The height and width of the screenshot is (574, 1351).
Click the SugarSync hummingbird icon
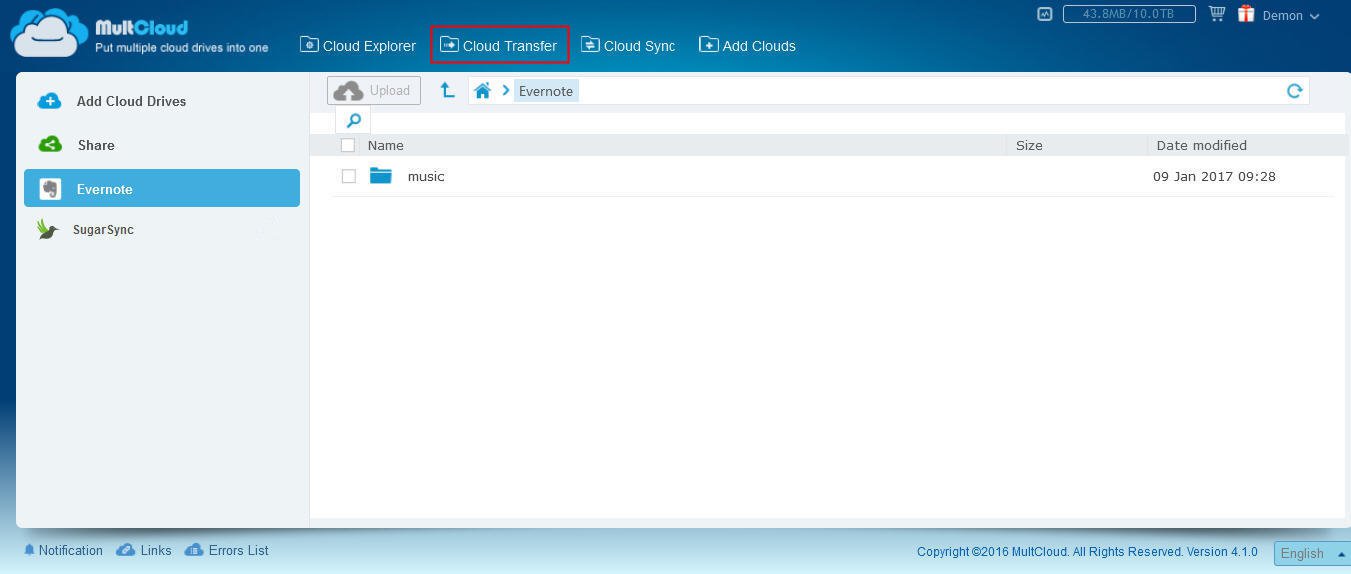tap(48, 229)
